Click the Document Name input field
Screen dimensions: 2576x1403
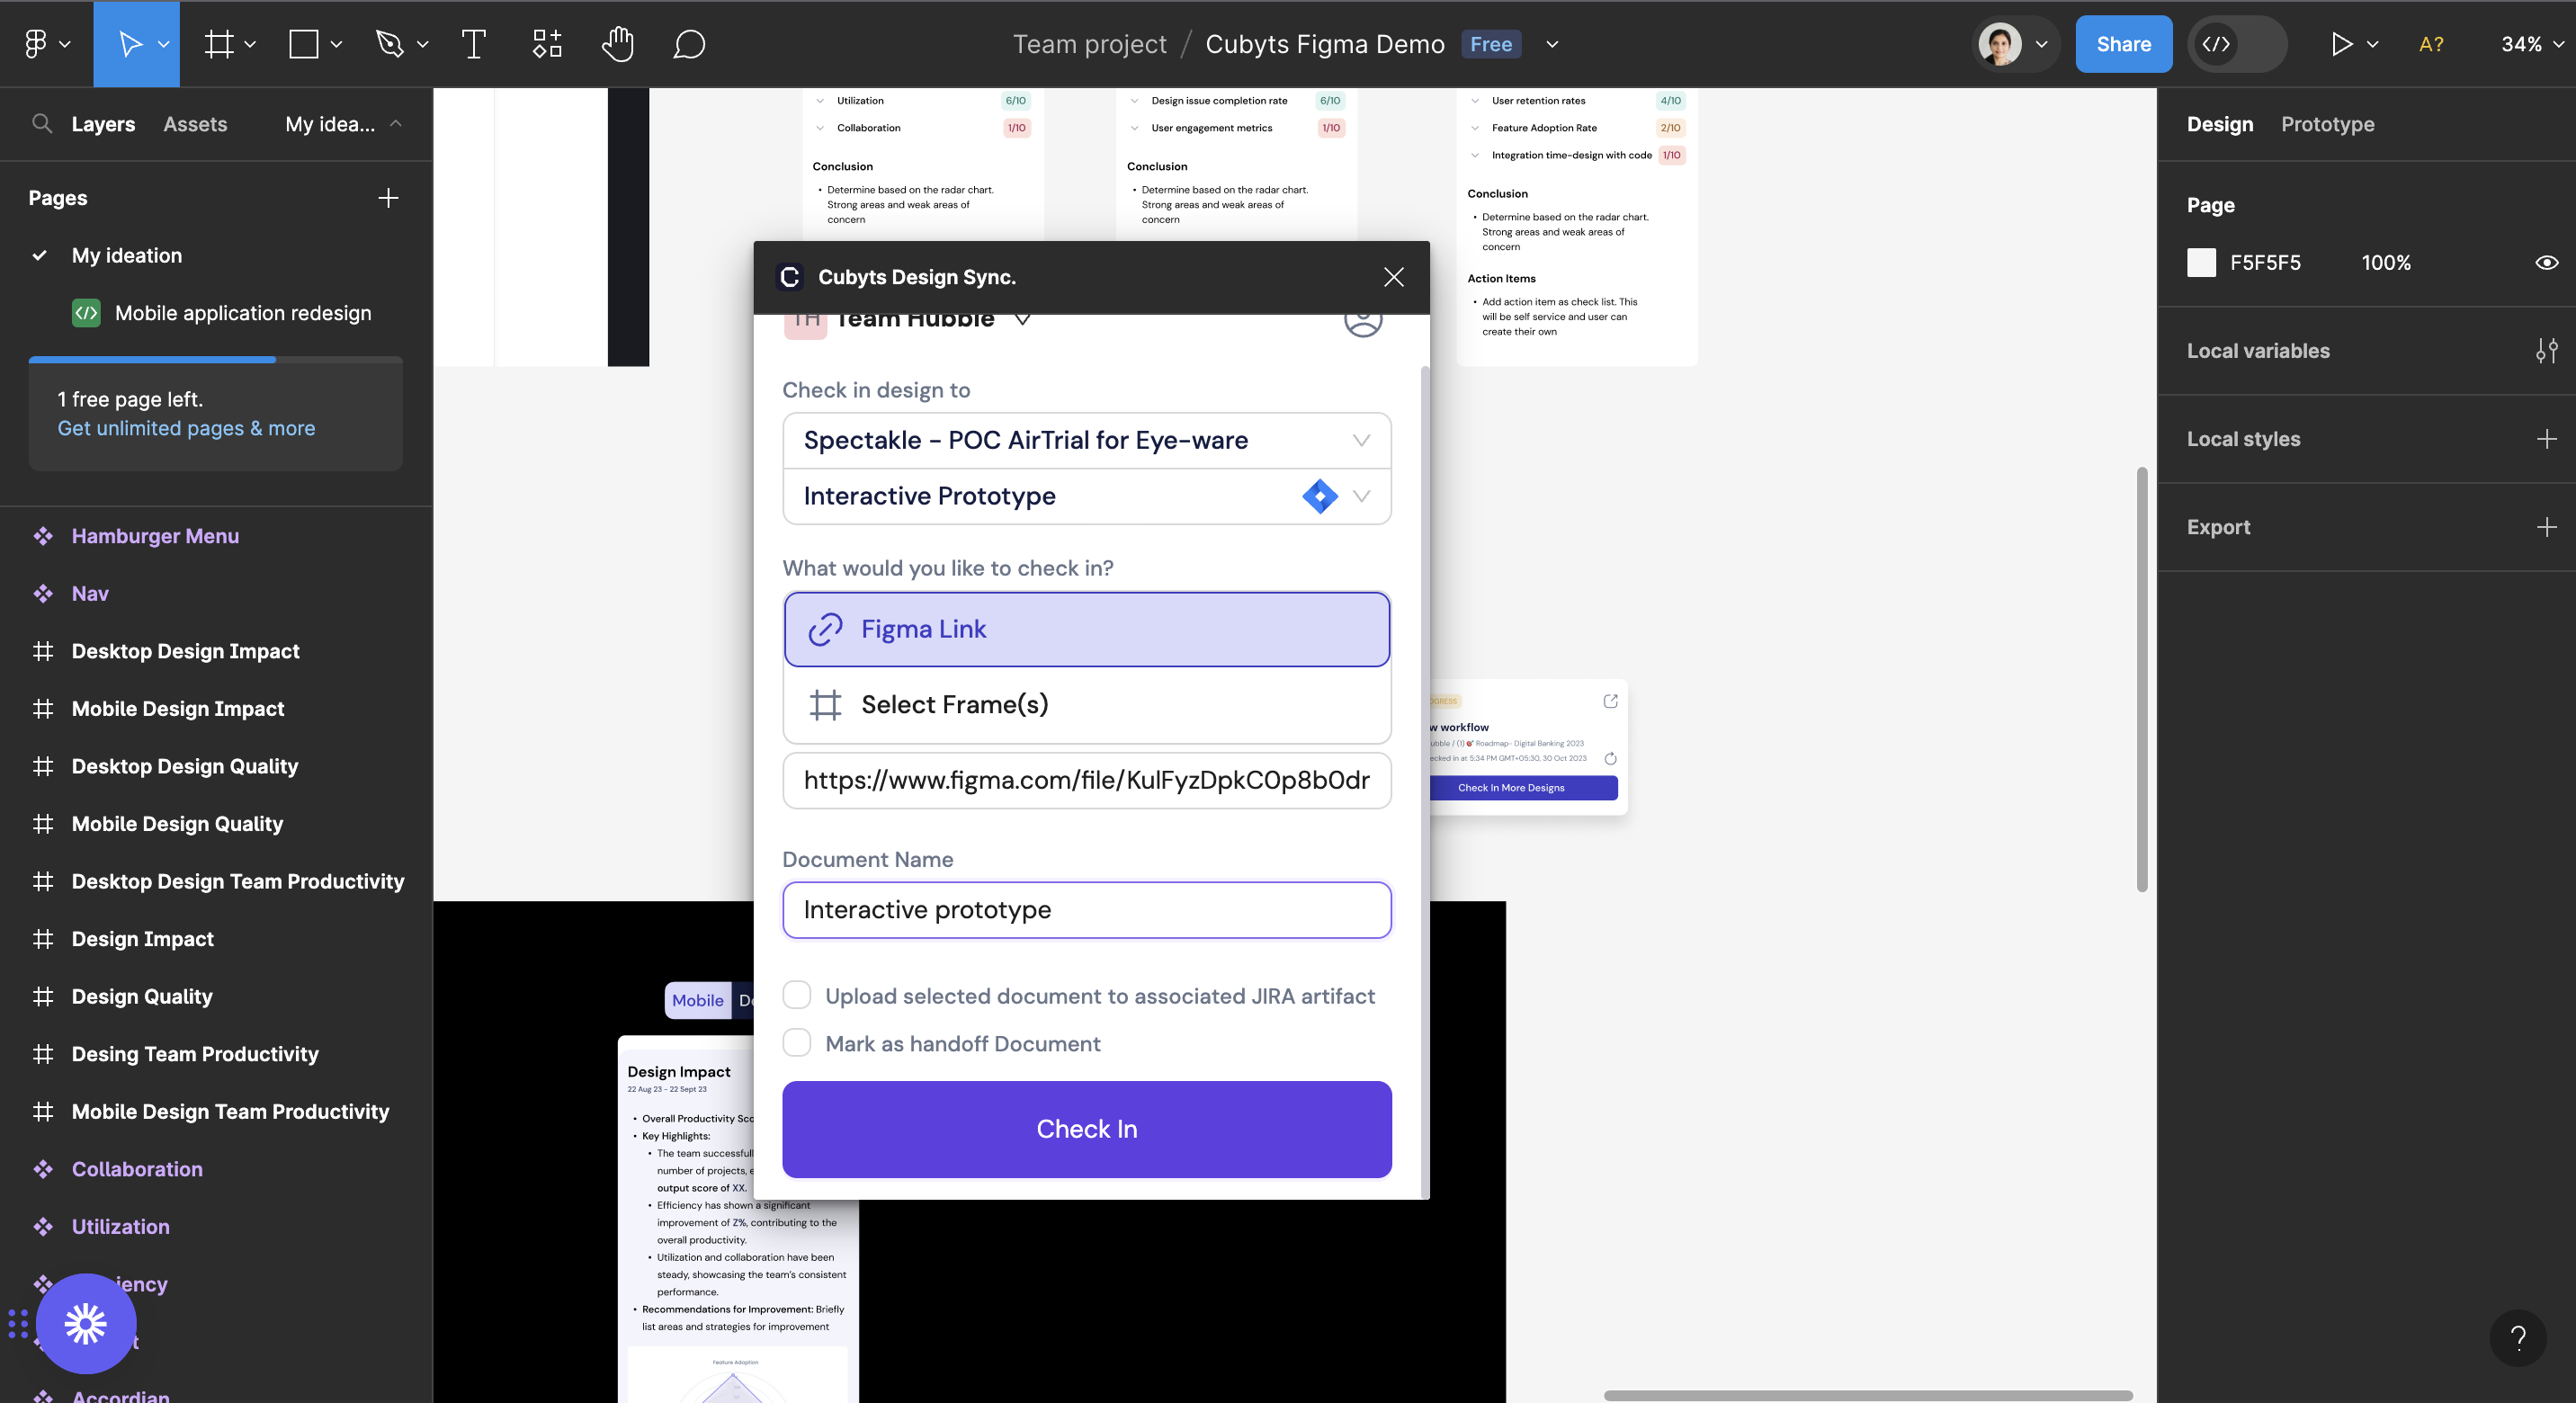[x=1086, y=909]
